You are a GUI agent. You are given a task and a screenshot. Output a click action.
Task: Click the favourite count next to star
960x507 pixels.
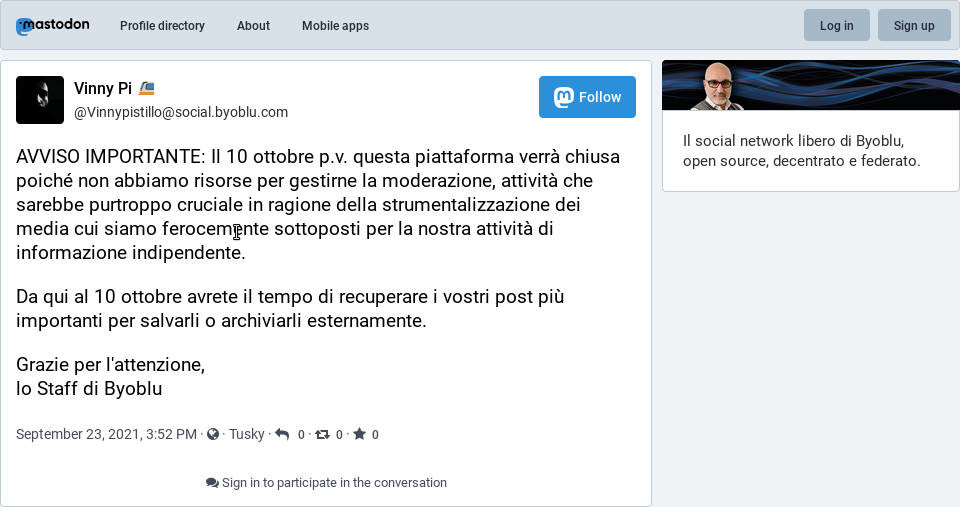(375, 435)
